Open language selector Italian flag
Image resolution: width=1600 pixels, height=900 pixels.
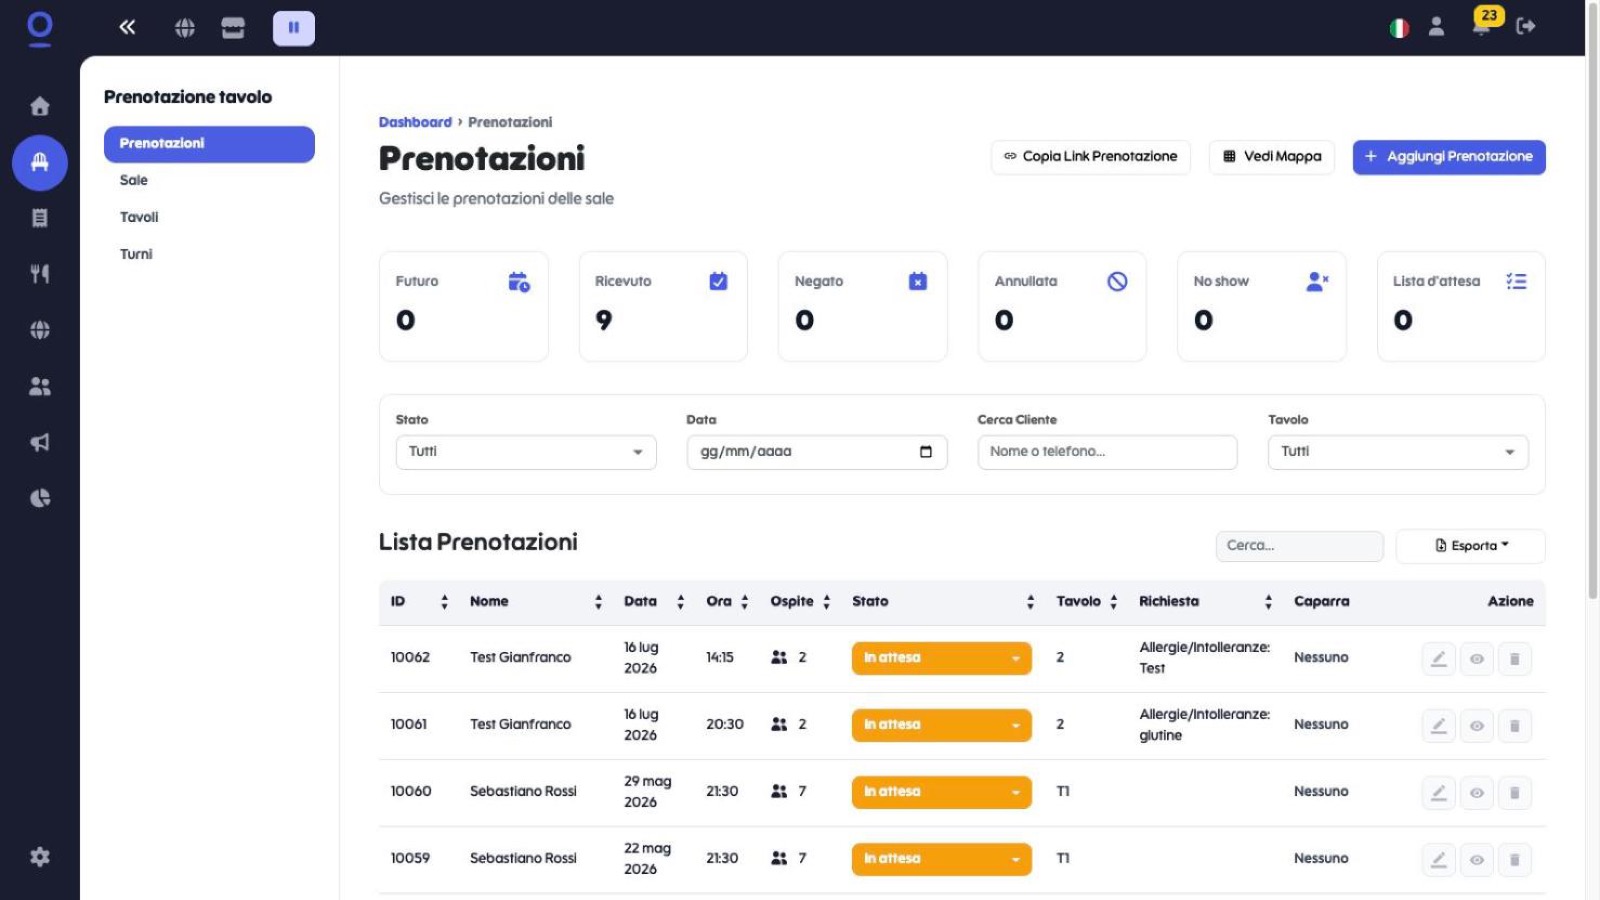pyautogui.click(x=1399, y=28)
